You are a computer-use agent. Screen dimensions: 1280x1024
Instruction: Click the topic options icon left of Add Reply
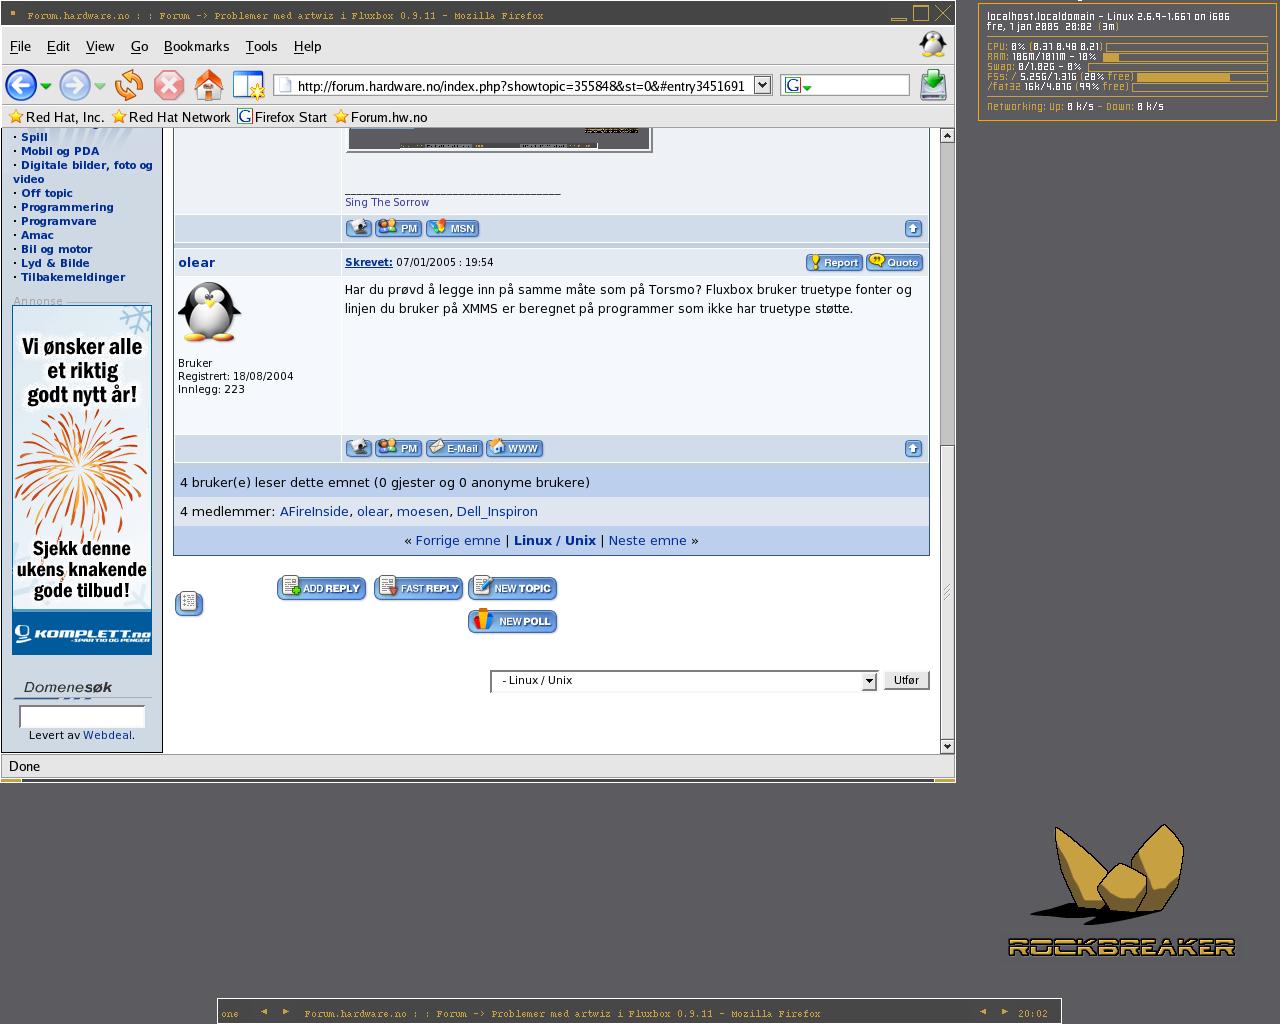(189, 603)
